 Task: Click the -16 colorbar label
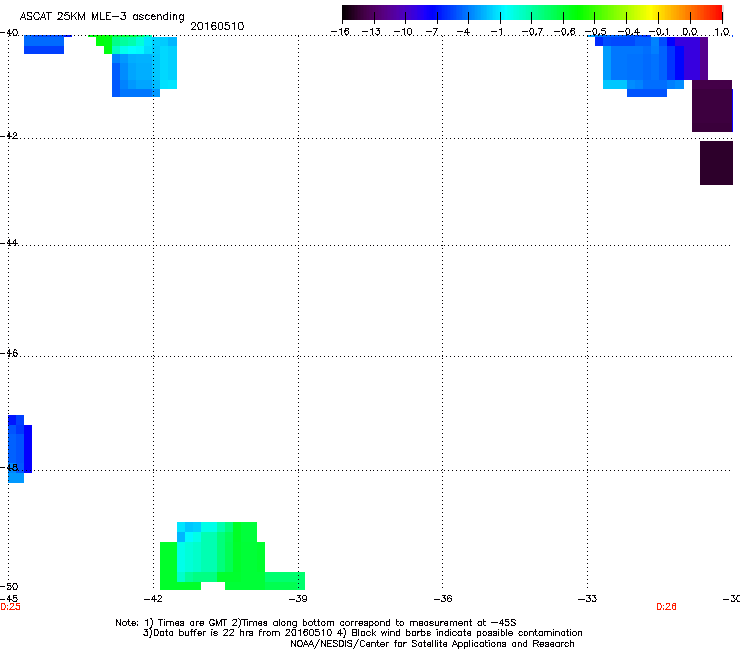[340, 32]
